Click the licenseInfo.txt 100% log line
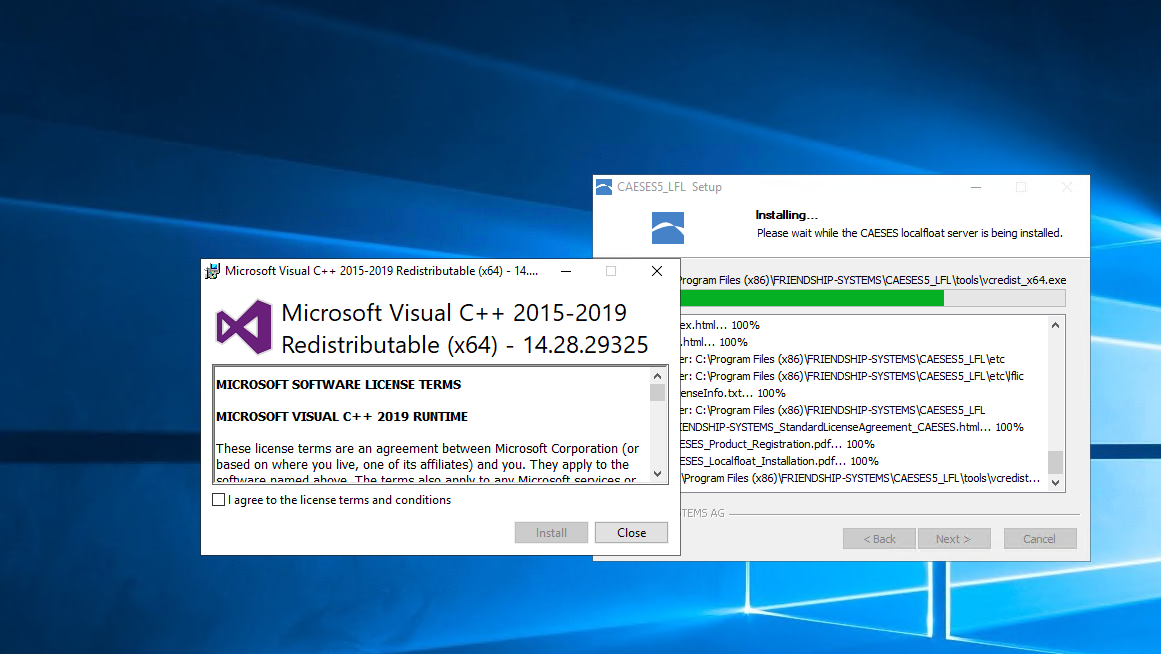The width and height of the screenshot is (1161, 654). pos(733,393)
